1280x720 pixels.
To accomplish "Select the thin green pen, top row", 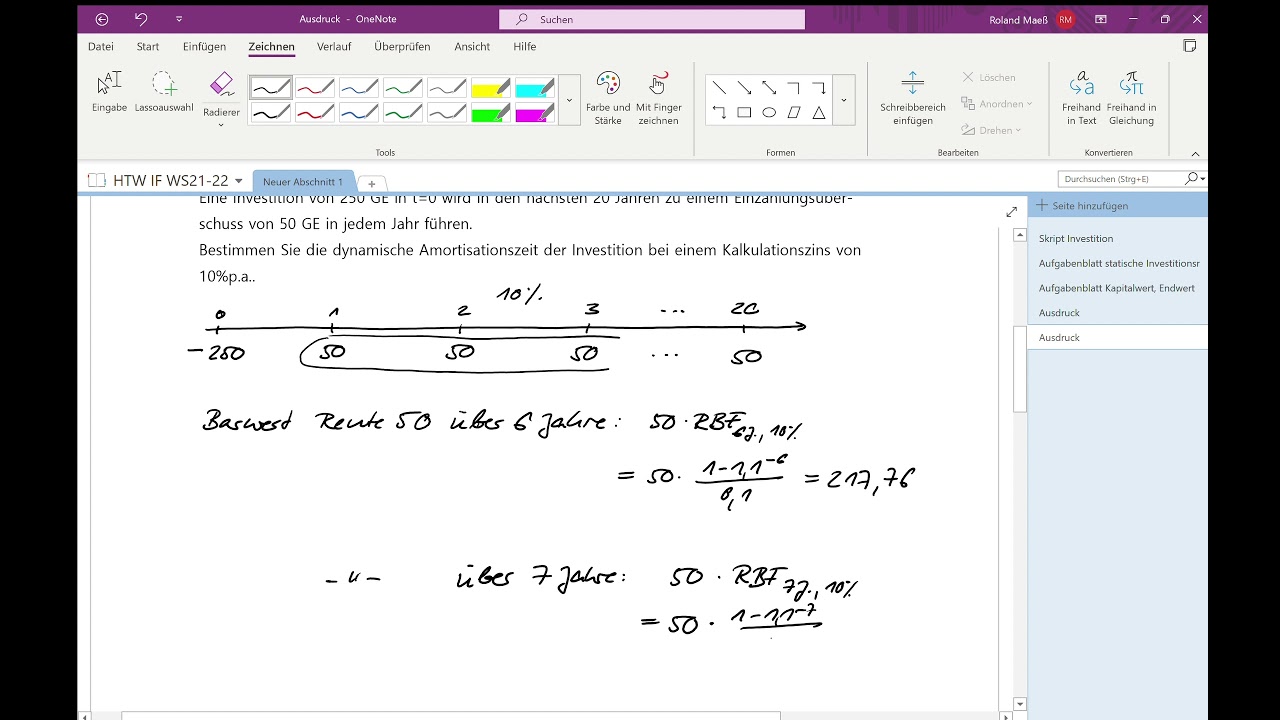I will coord(402,87).
